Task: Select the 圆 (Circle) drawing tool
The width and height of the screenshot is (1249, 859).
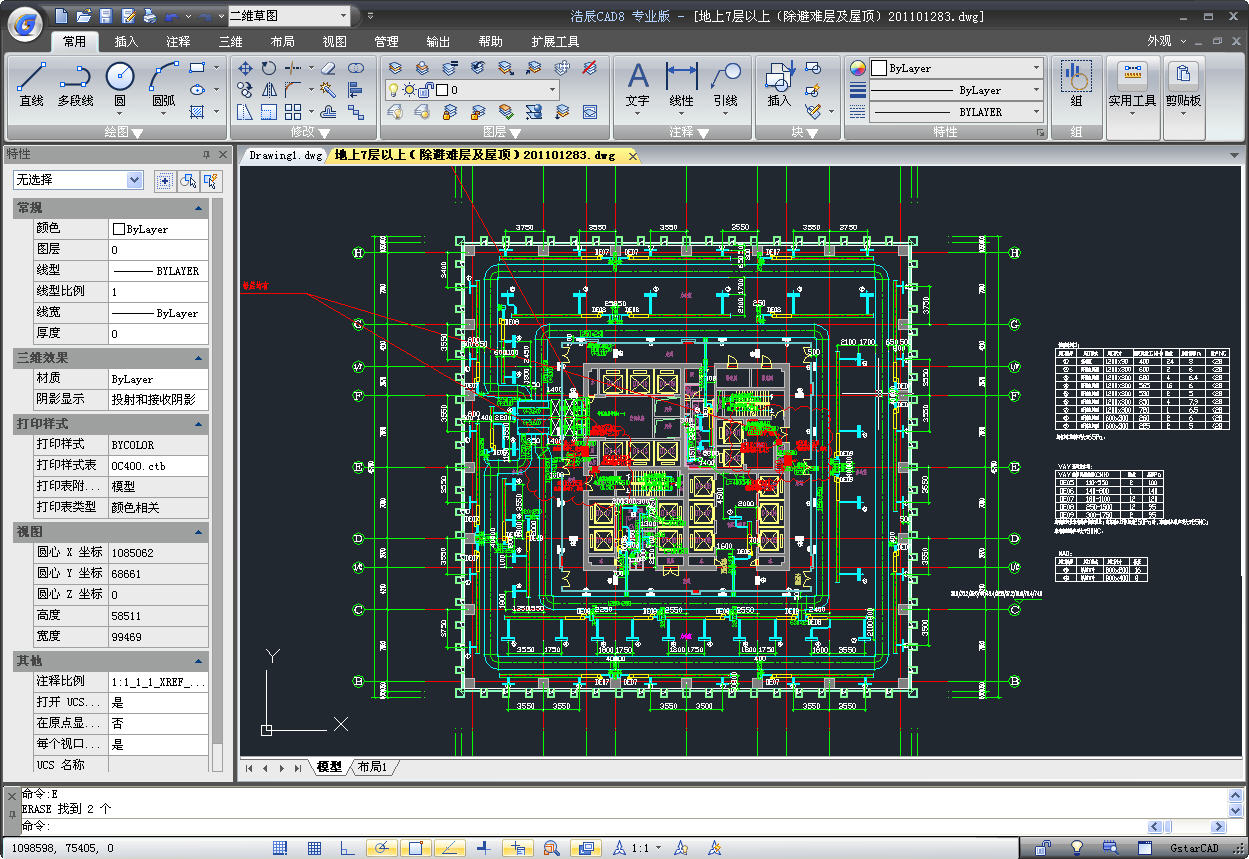Action: (120, 85)
